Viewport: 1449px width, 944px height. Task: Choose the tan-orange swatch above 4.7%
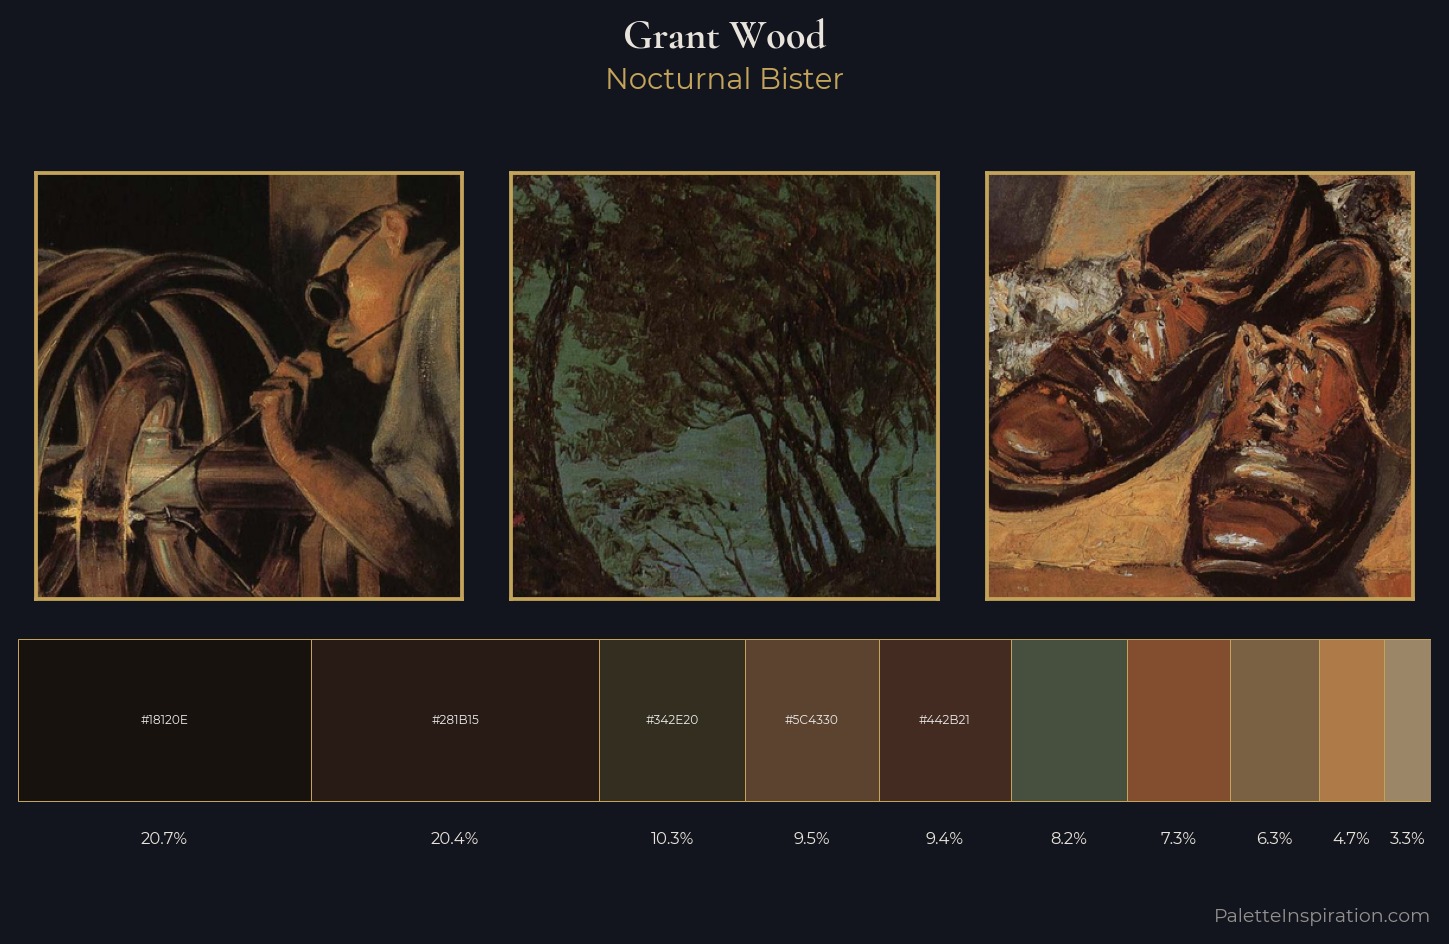(x=1352, y=720)
